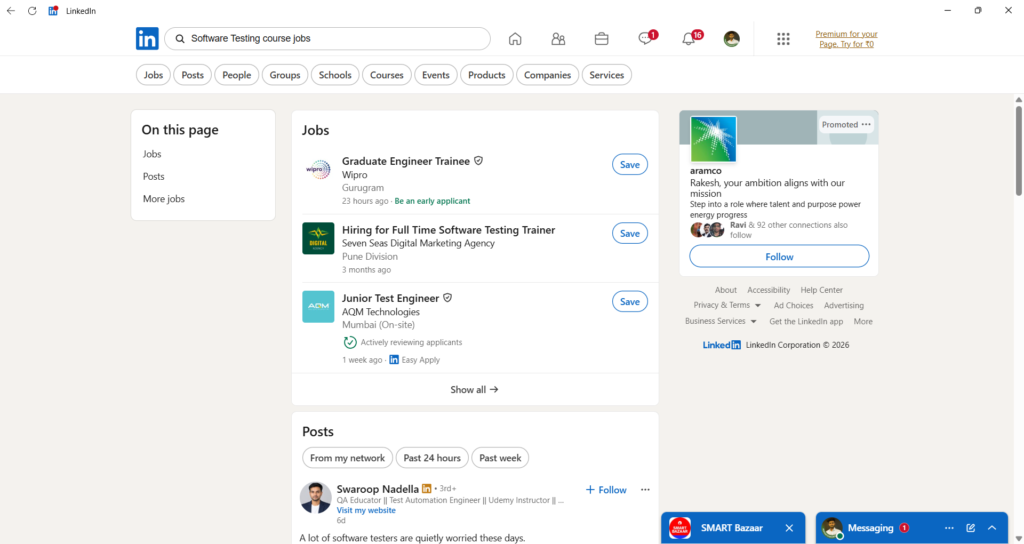1024x544 pixels.
Task: Open Messaging panel options ellipsis
Action: pos(949,528)
